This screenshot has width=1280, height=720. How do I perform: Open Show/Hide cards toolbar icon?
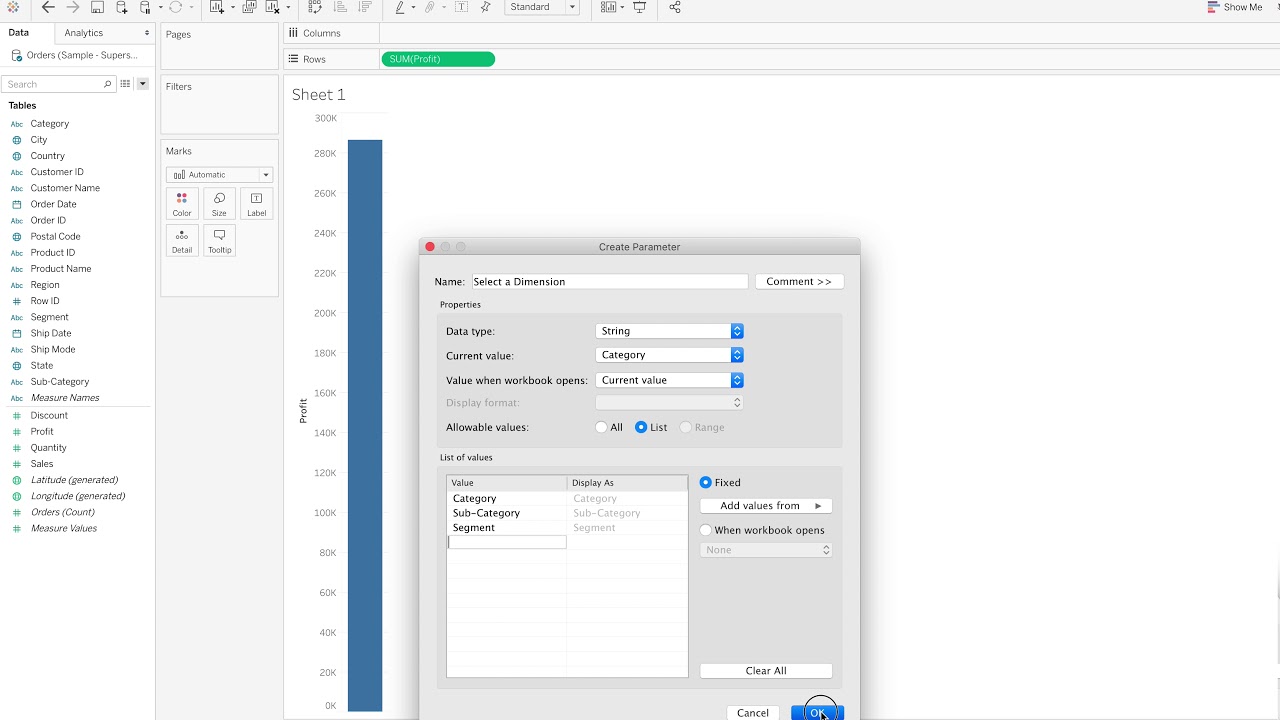click(608, 7)
